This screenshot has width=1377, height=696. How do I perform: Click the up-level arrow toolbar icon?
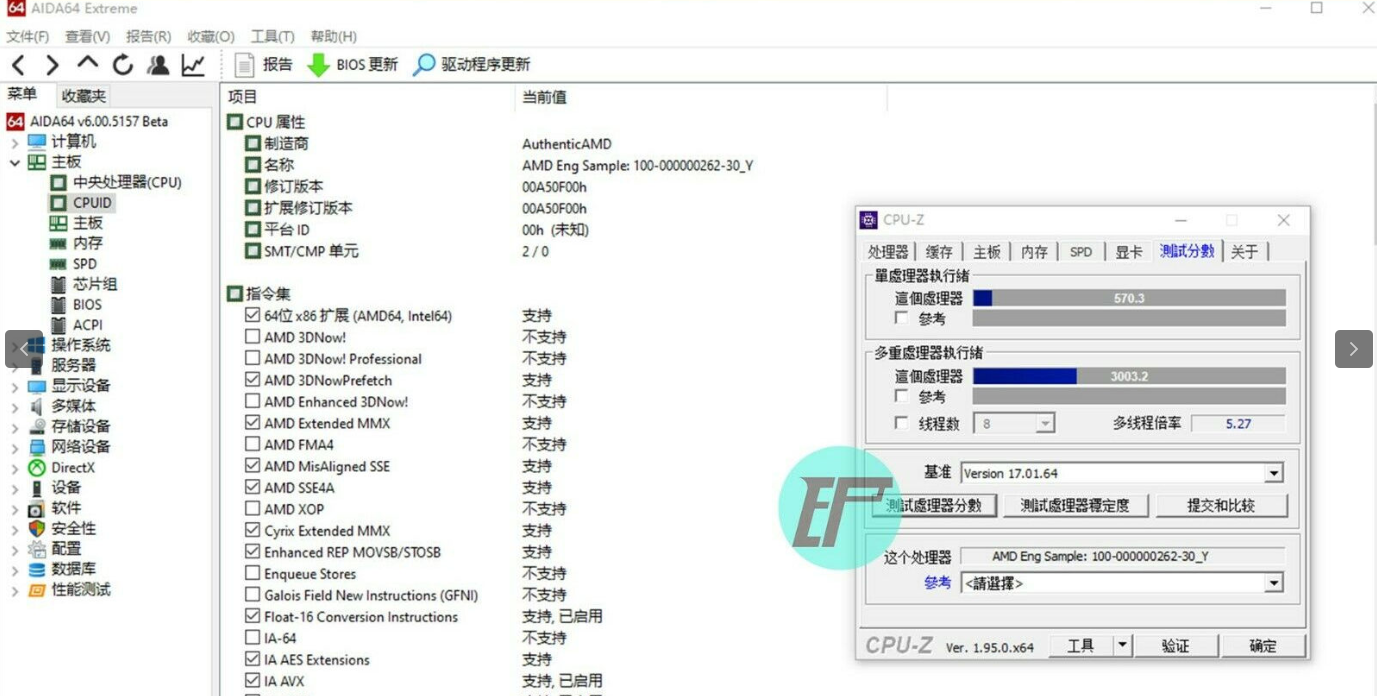pyautogui.click(x=88, y=64)
